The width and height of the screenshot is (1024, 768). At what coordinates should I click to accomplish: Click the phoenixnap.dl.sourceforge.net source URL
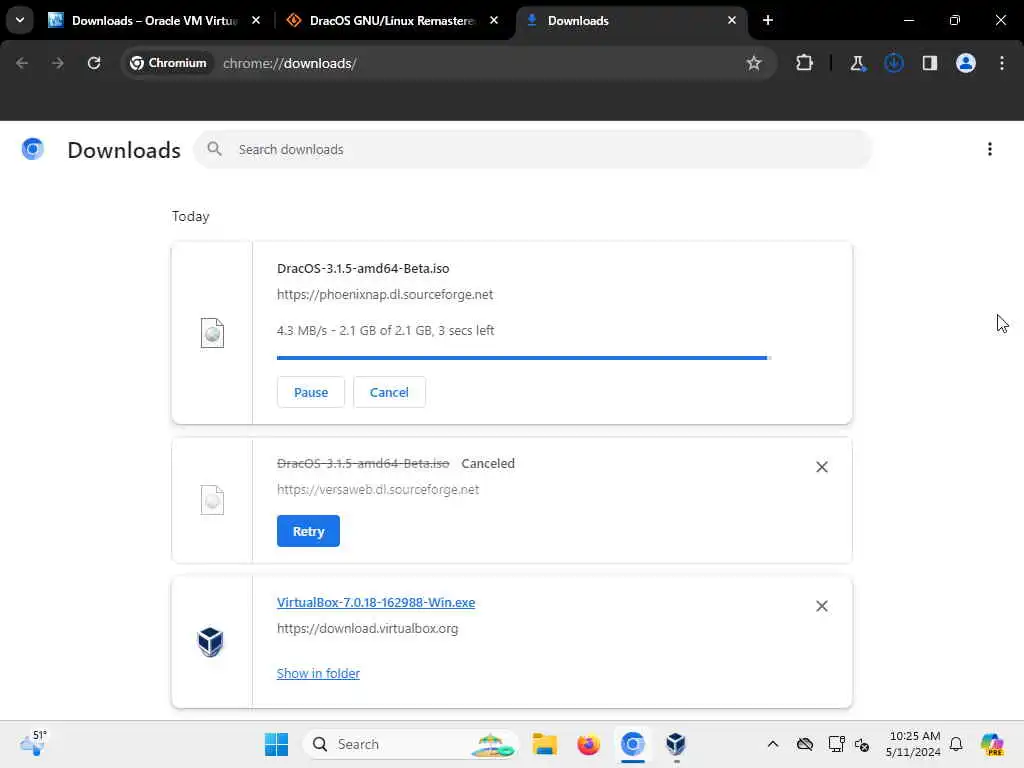(385, 295)
